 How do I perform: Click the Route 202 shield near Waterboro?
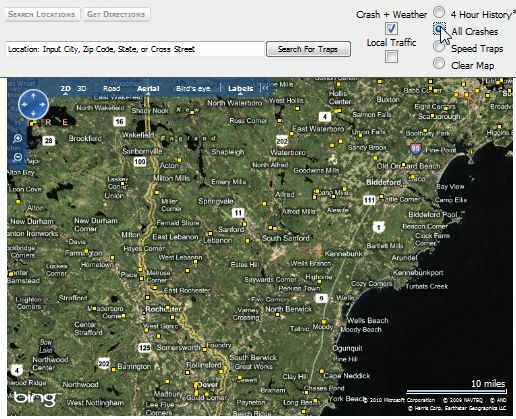[x=282, y=141]
